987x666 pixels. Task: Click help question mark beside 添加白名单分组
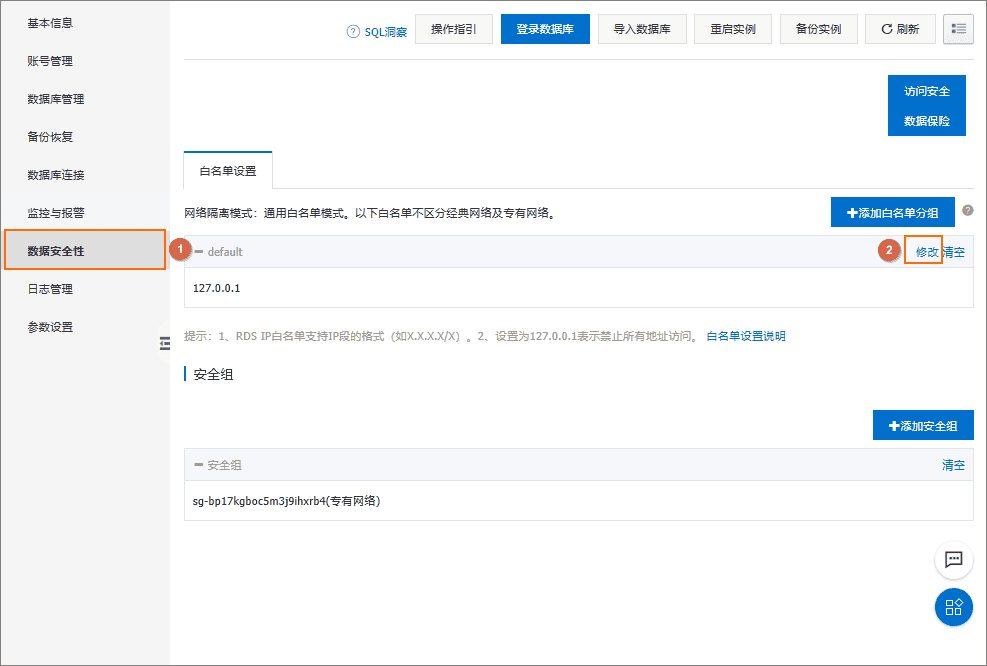(x=967, y=211)
